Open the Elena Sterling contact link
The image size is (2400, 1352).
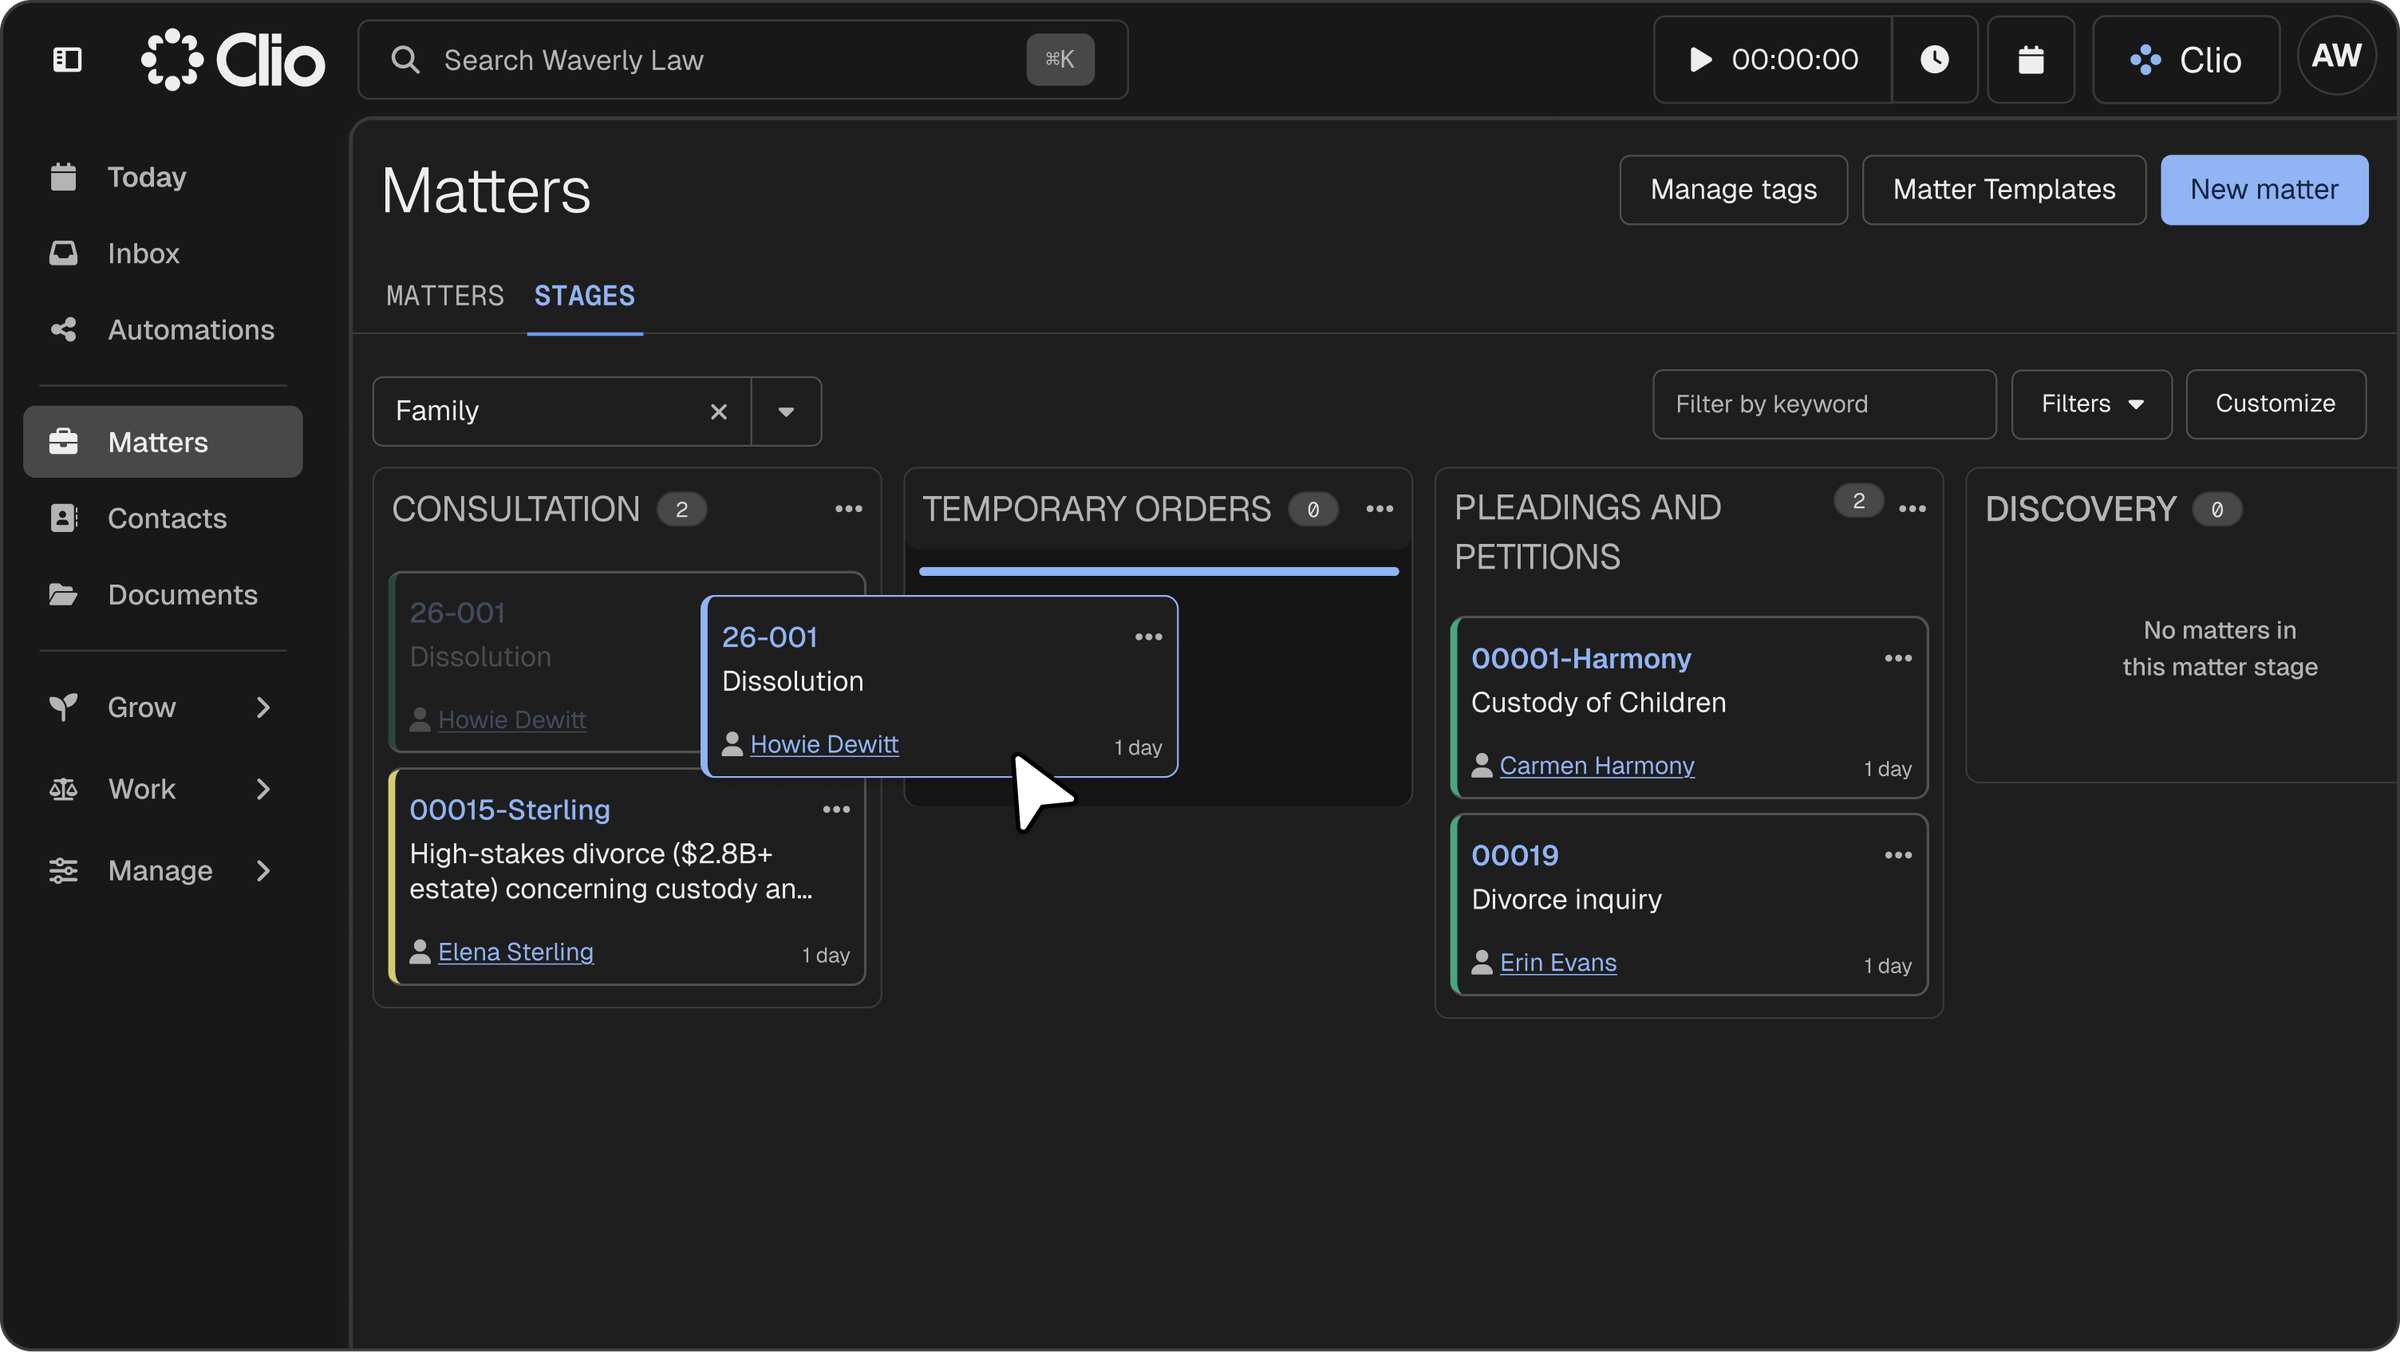tap(515, 952)
